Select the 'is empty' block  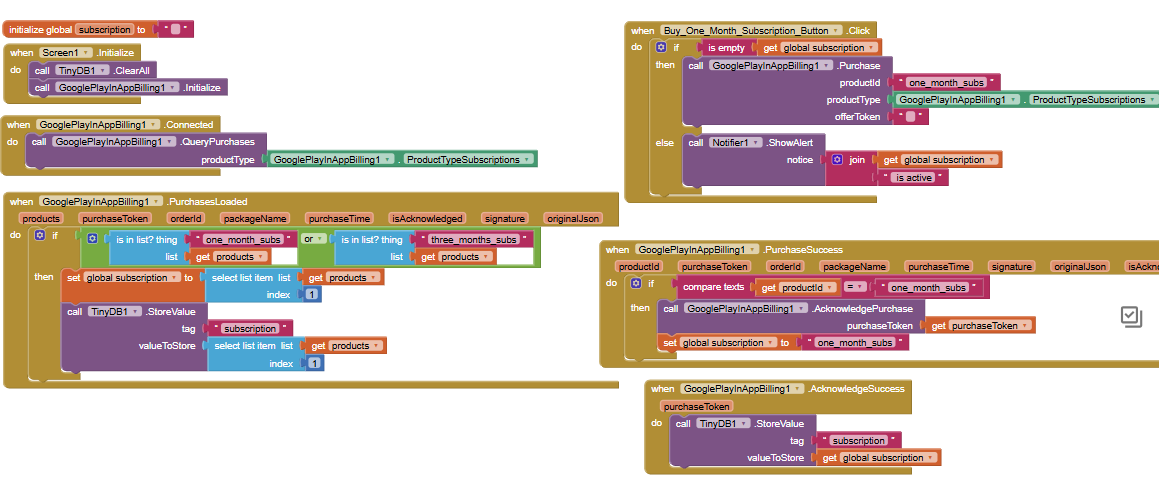pyautogui.click(x=726, y=48)
